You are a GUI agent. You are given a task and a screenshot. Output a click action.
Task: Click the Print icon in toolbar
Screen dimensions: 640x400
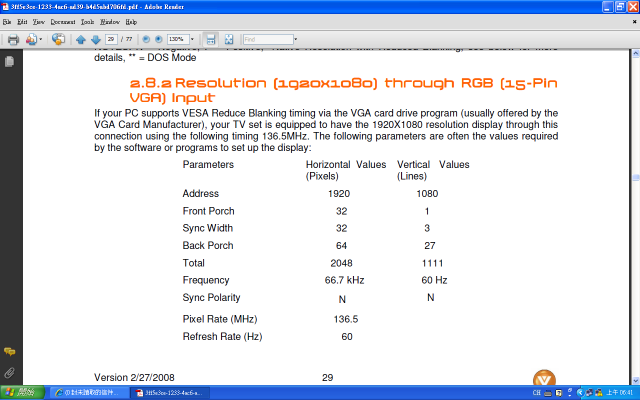[13, 40]
